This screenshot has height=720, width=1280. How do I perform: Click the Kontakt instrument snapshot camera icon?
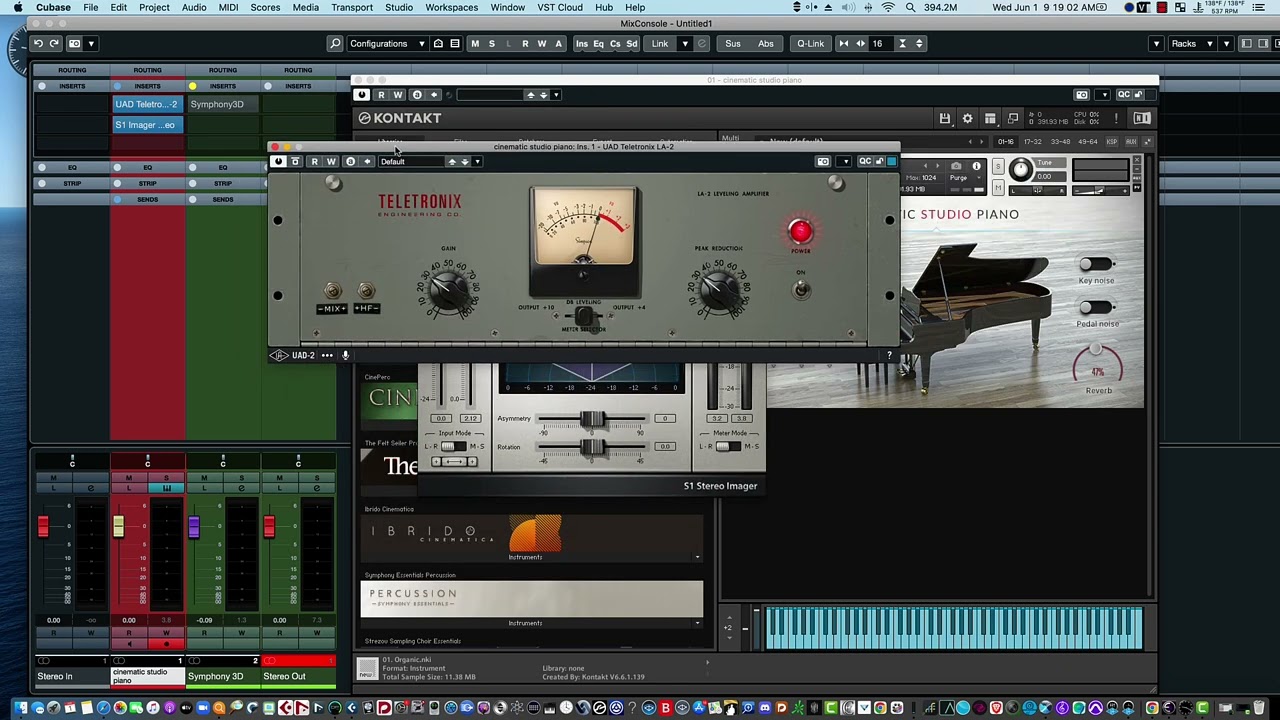(x=956, y=167)
